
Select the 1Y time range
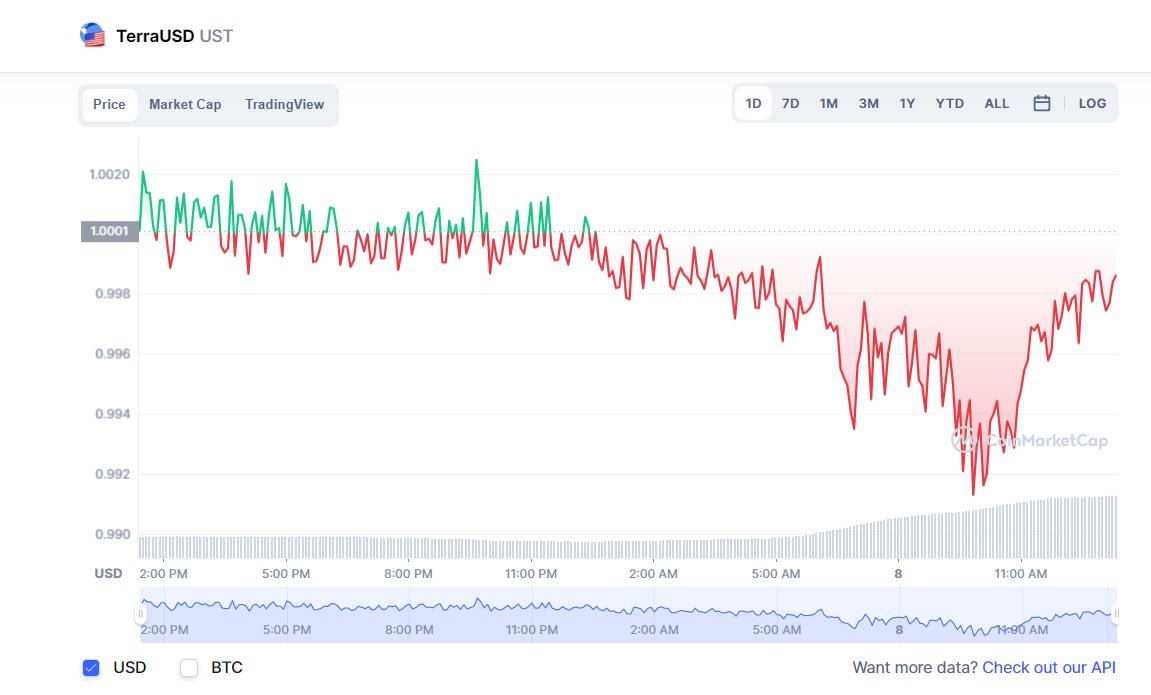[x=907, y=103]
